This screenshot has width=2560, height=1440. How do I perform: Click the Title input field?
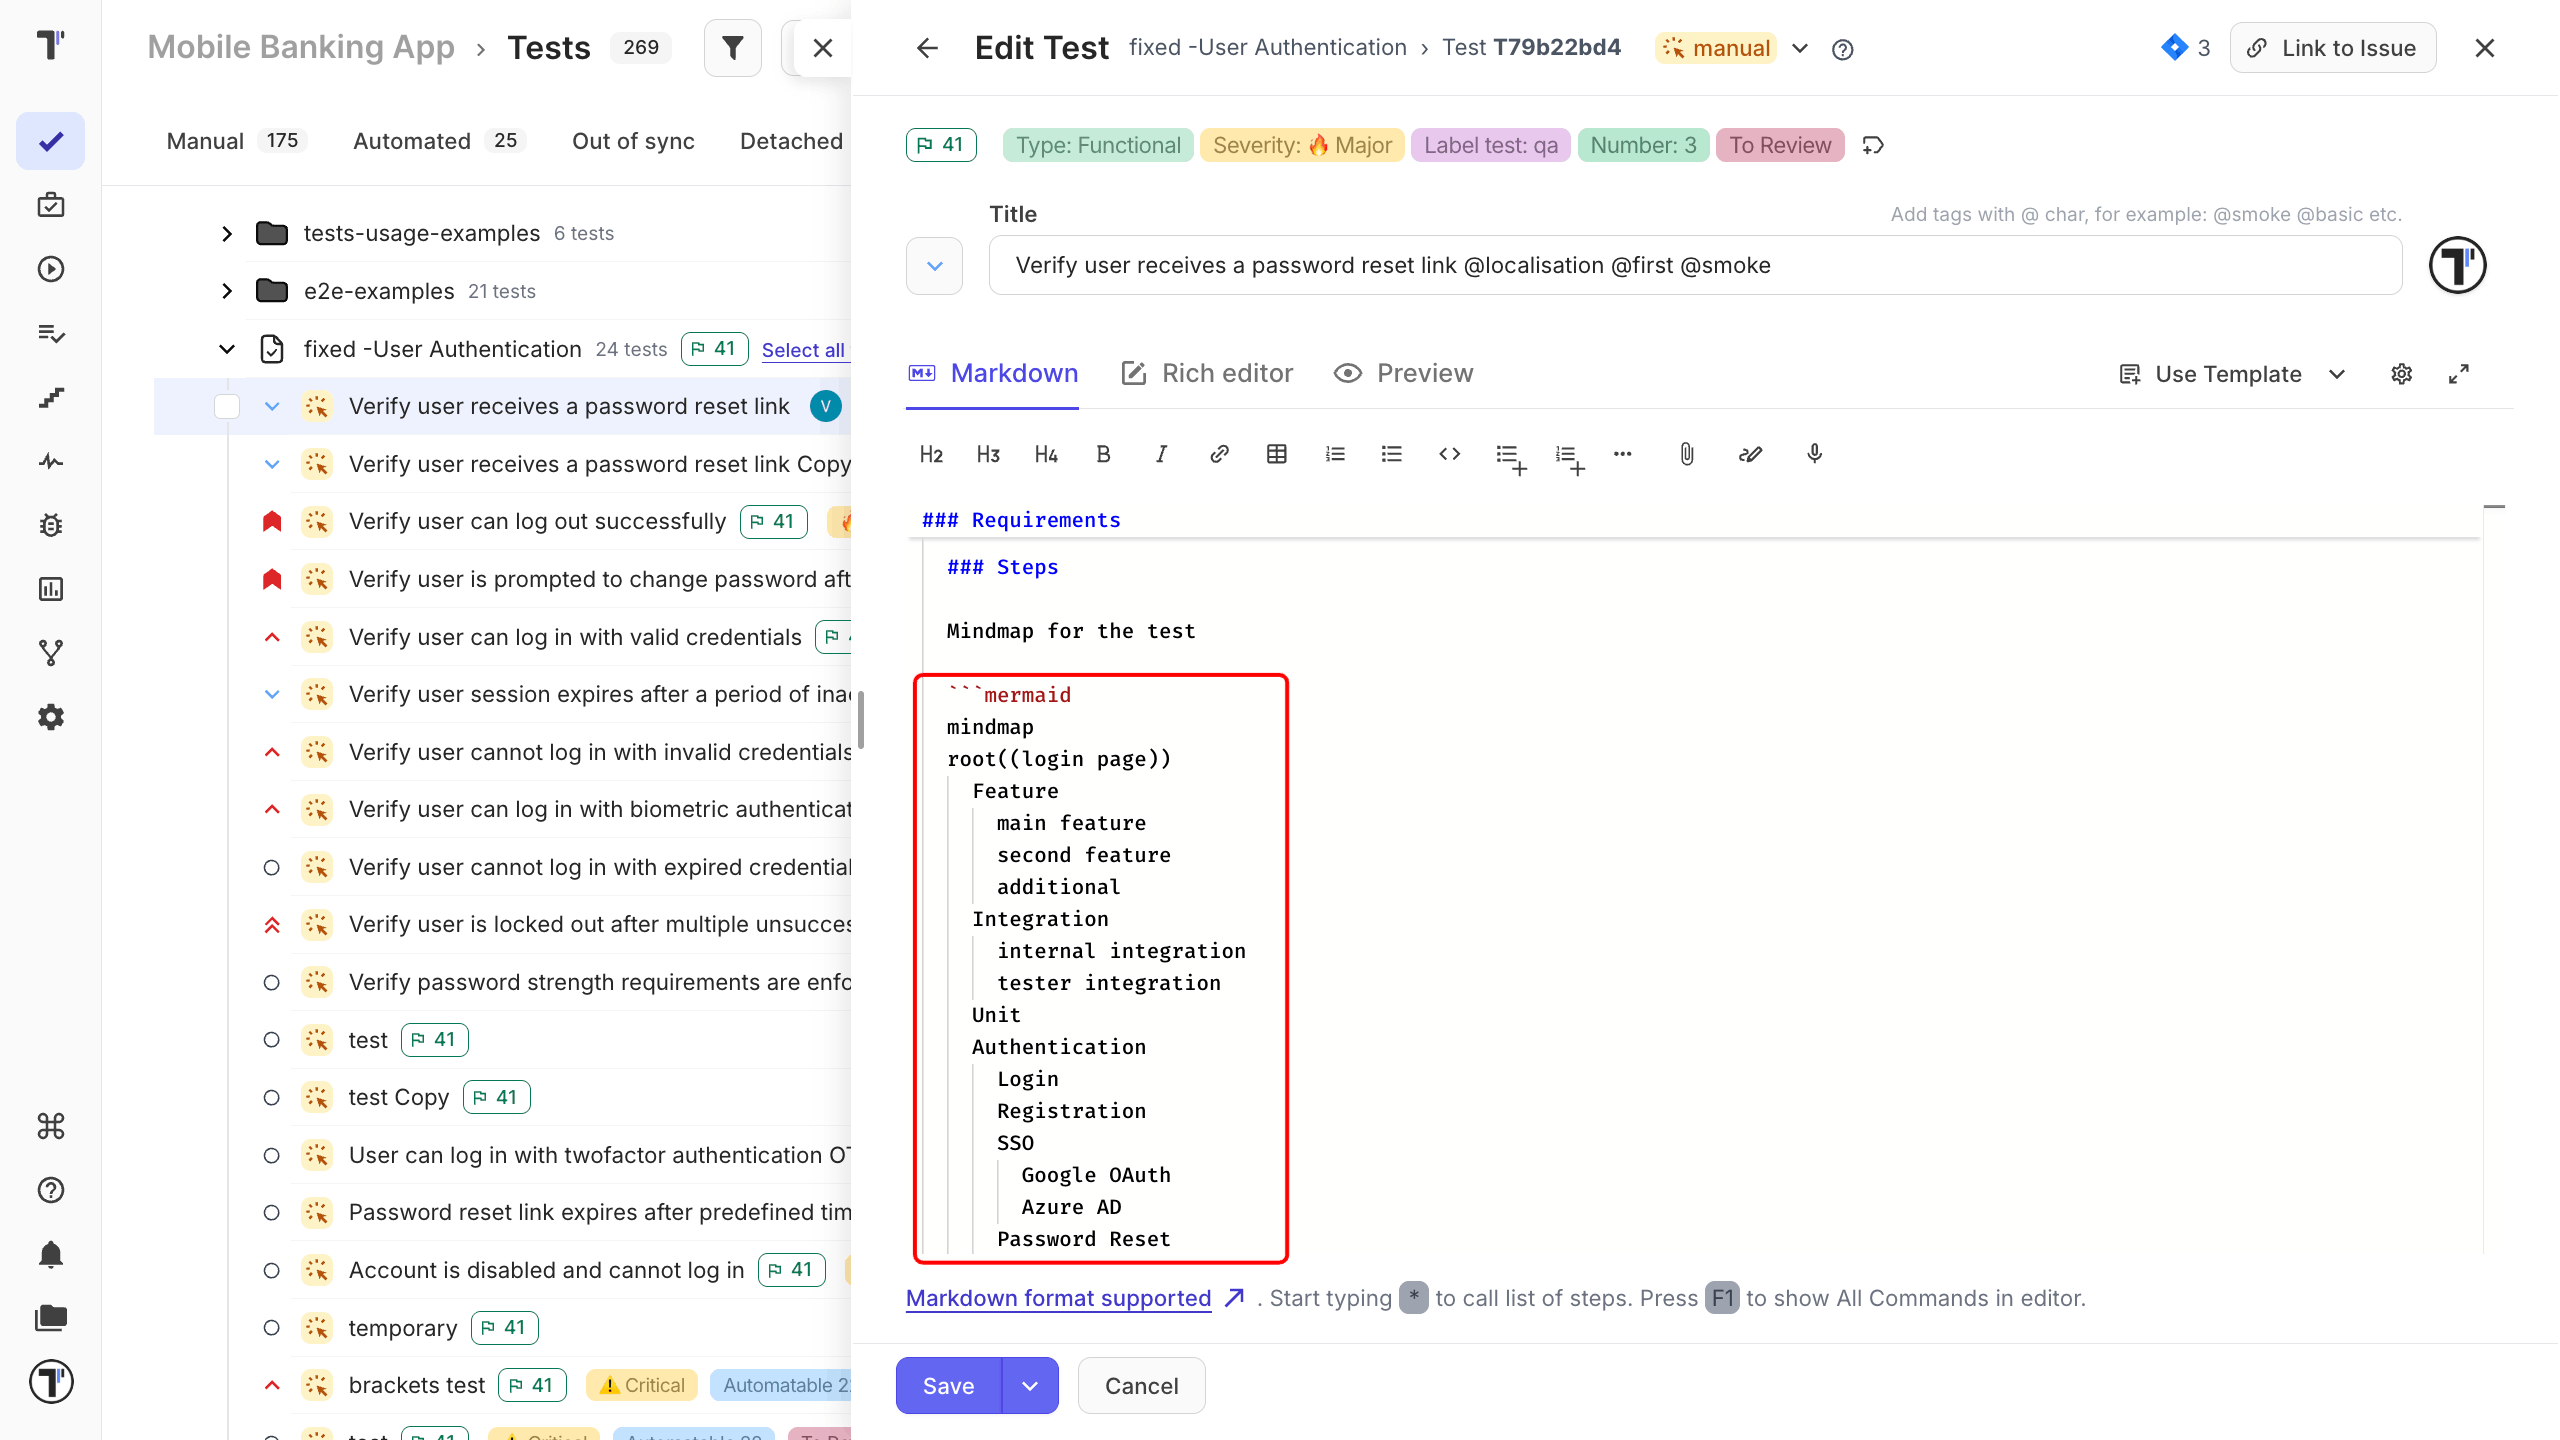click(x=1696, y=266)
